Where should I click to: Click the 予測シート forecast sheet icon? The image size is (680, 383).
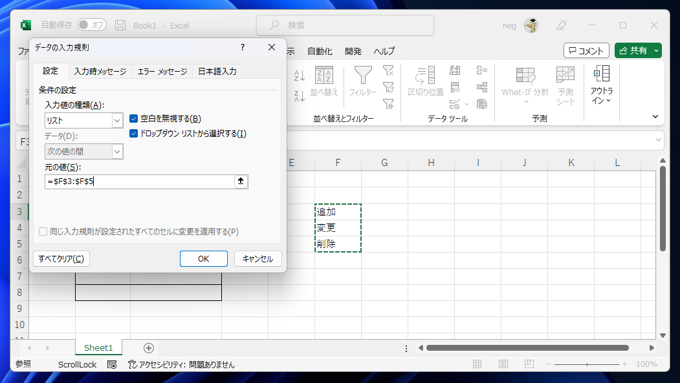[x=566, y=86]
